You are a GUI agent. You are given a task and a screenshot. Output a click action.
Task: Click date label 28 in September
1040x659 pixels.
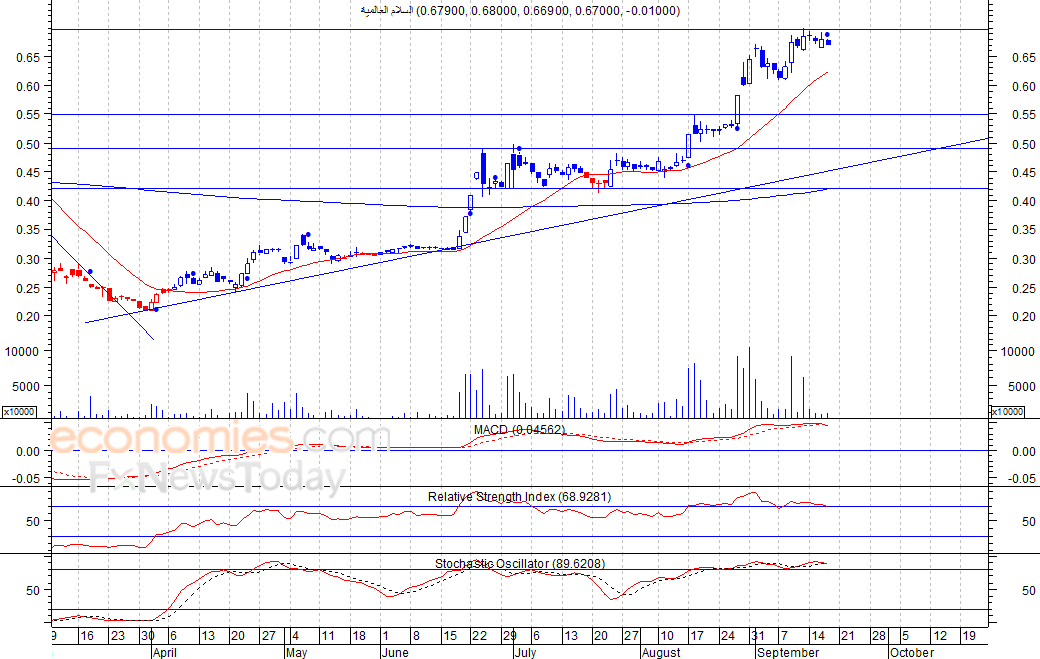(x=878, y=636)
